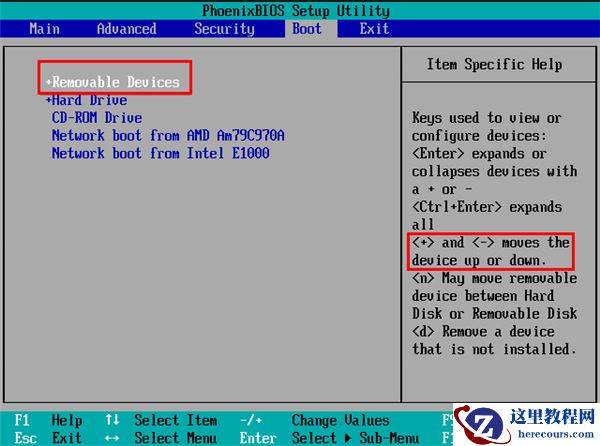Go to the Exit menu tab
The image size is (600, 446).
[x=374, y=29]
